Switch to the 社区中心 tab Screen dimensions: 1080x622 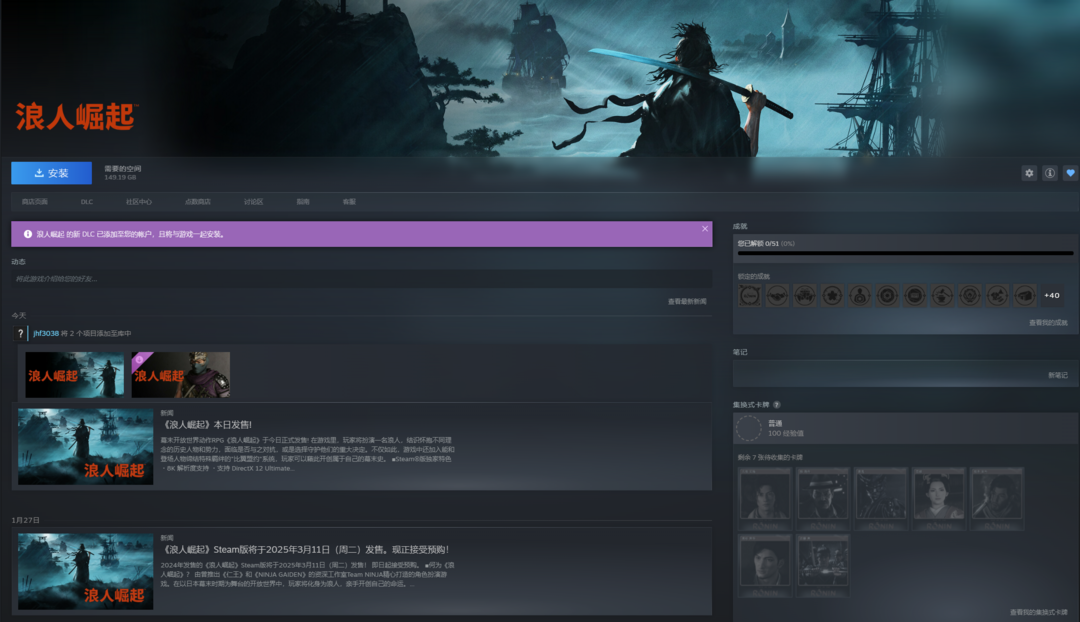click(138, 202)
